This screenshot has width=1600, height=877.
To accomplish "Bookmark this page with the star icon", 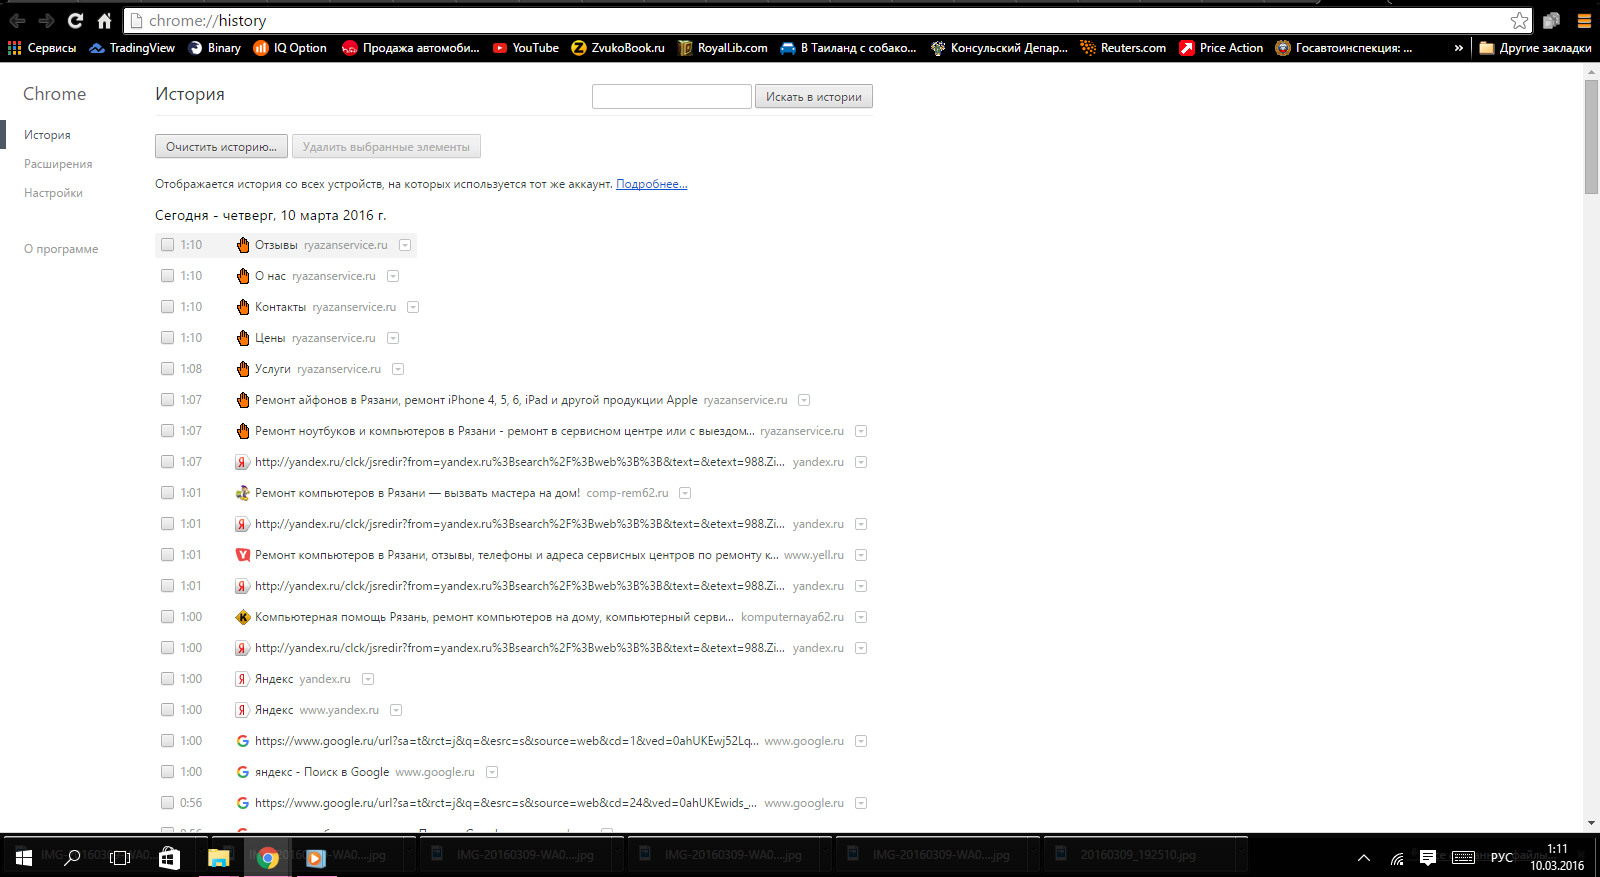I will pyautogui.click(x=1519, y=21).
